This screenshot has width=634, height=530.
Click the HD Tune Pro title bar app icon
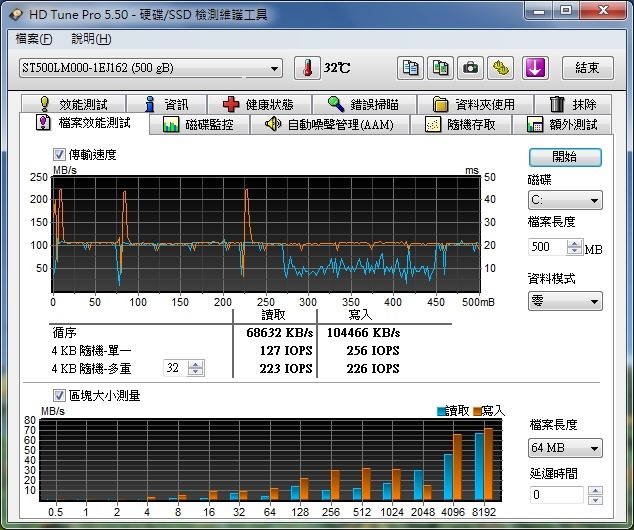[16, 15]
